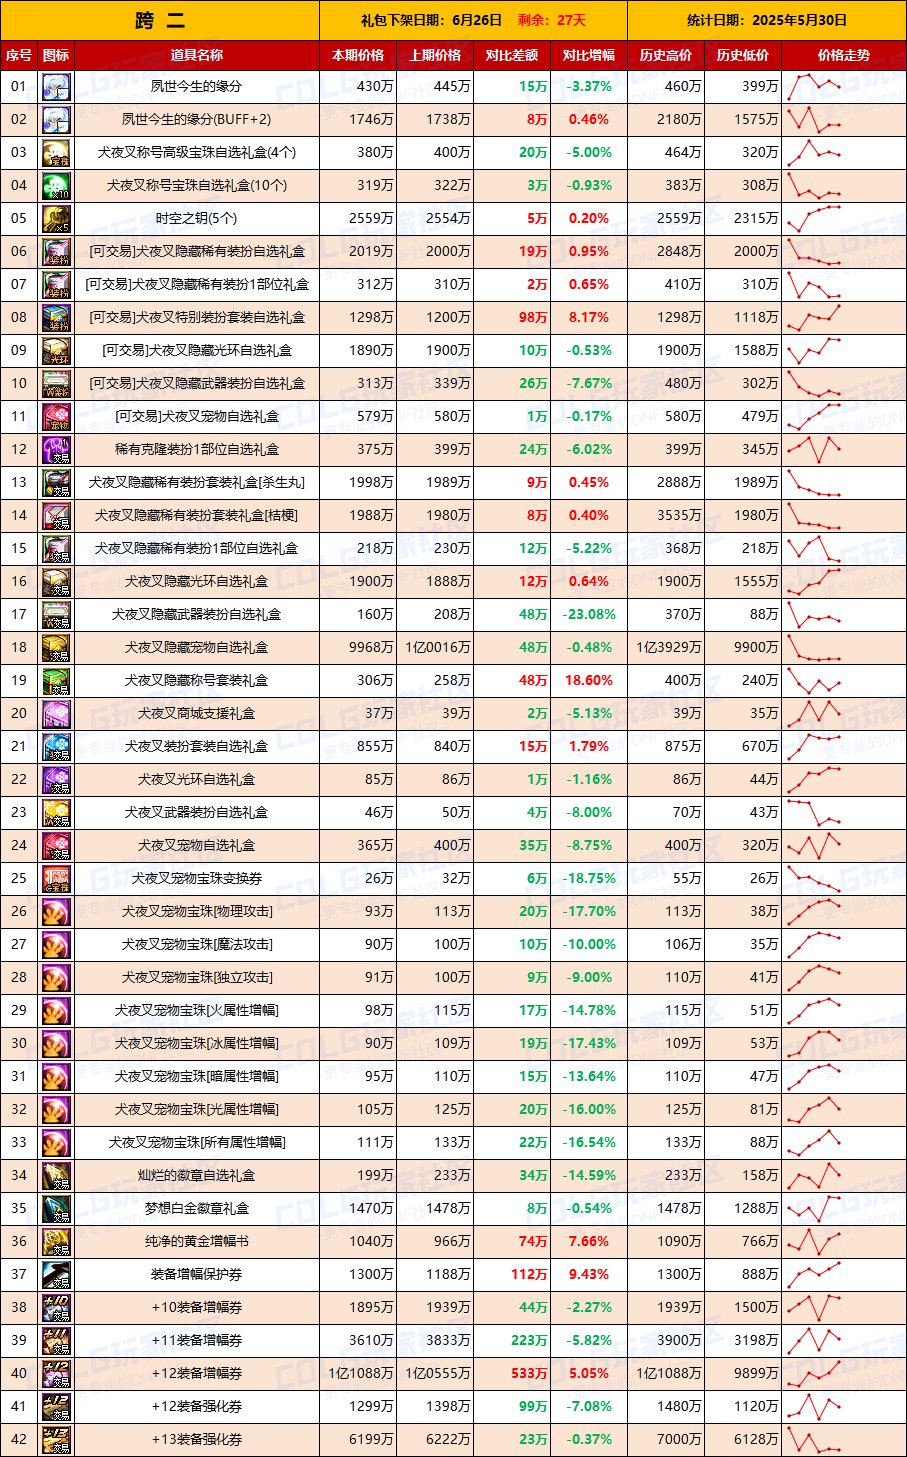Viewport: 907px width, 1457px height.
Task: Open price trend chart for 夙世今生的缘分 row 01
Action: 815,87
